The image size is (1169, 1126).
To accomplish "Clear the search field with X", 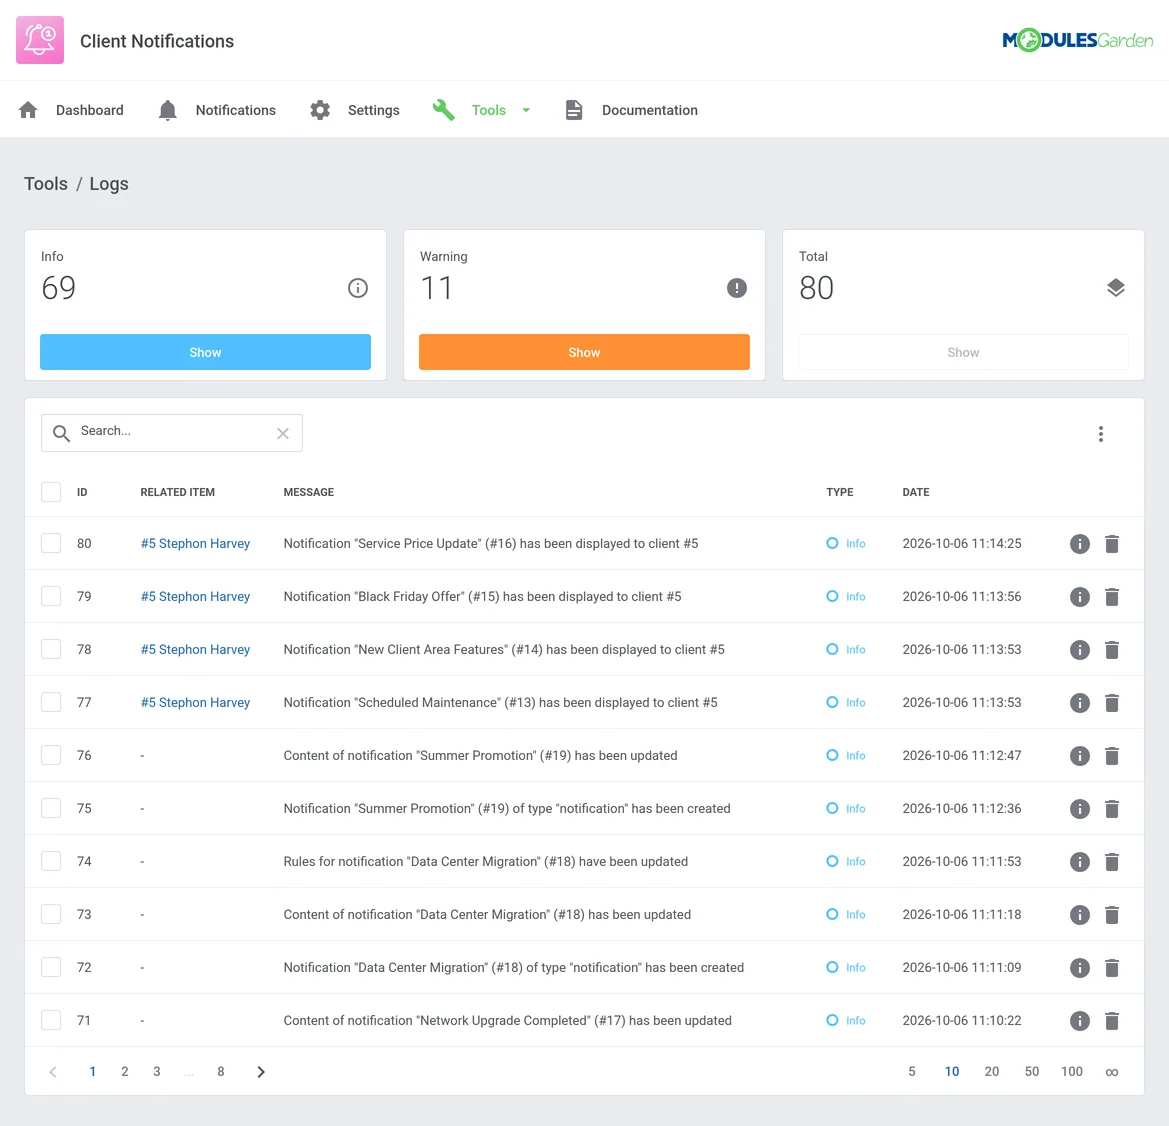I will click(x=283, y=433).
